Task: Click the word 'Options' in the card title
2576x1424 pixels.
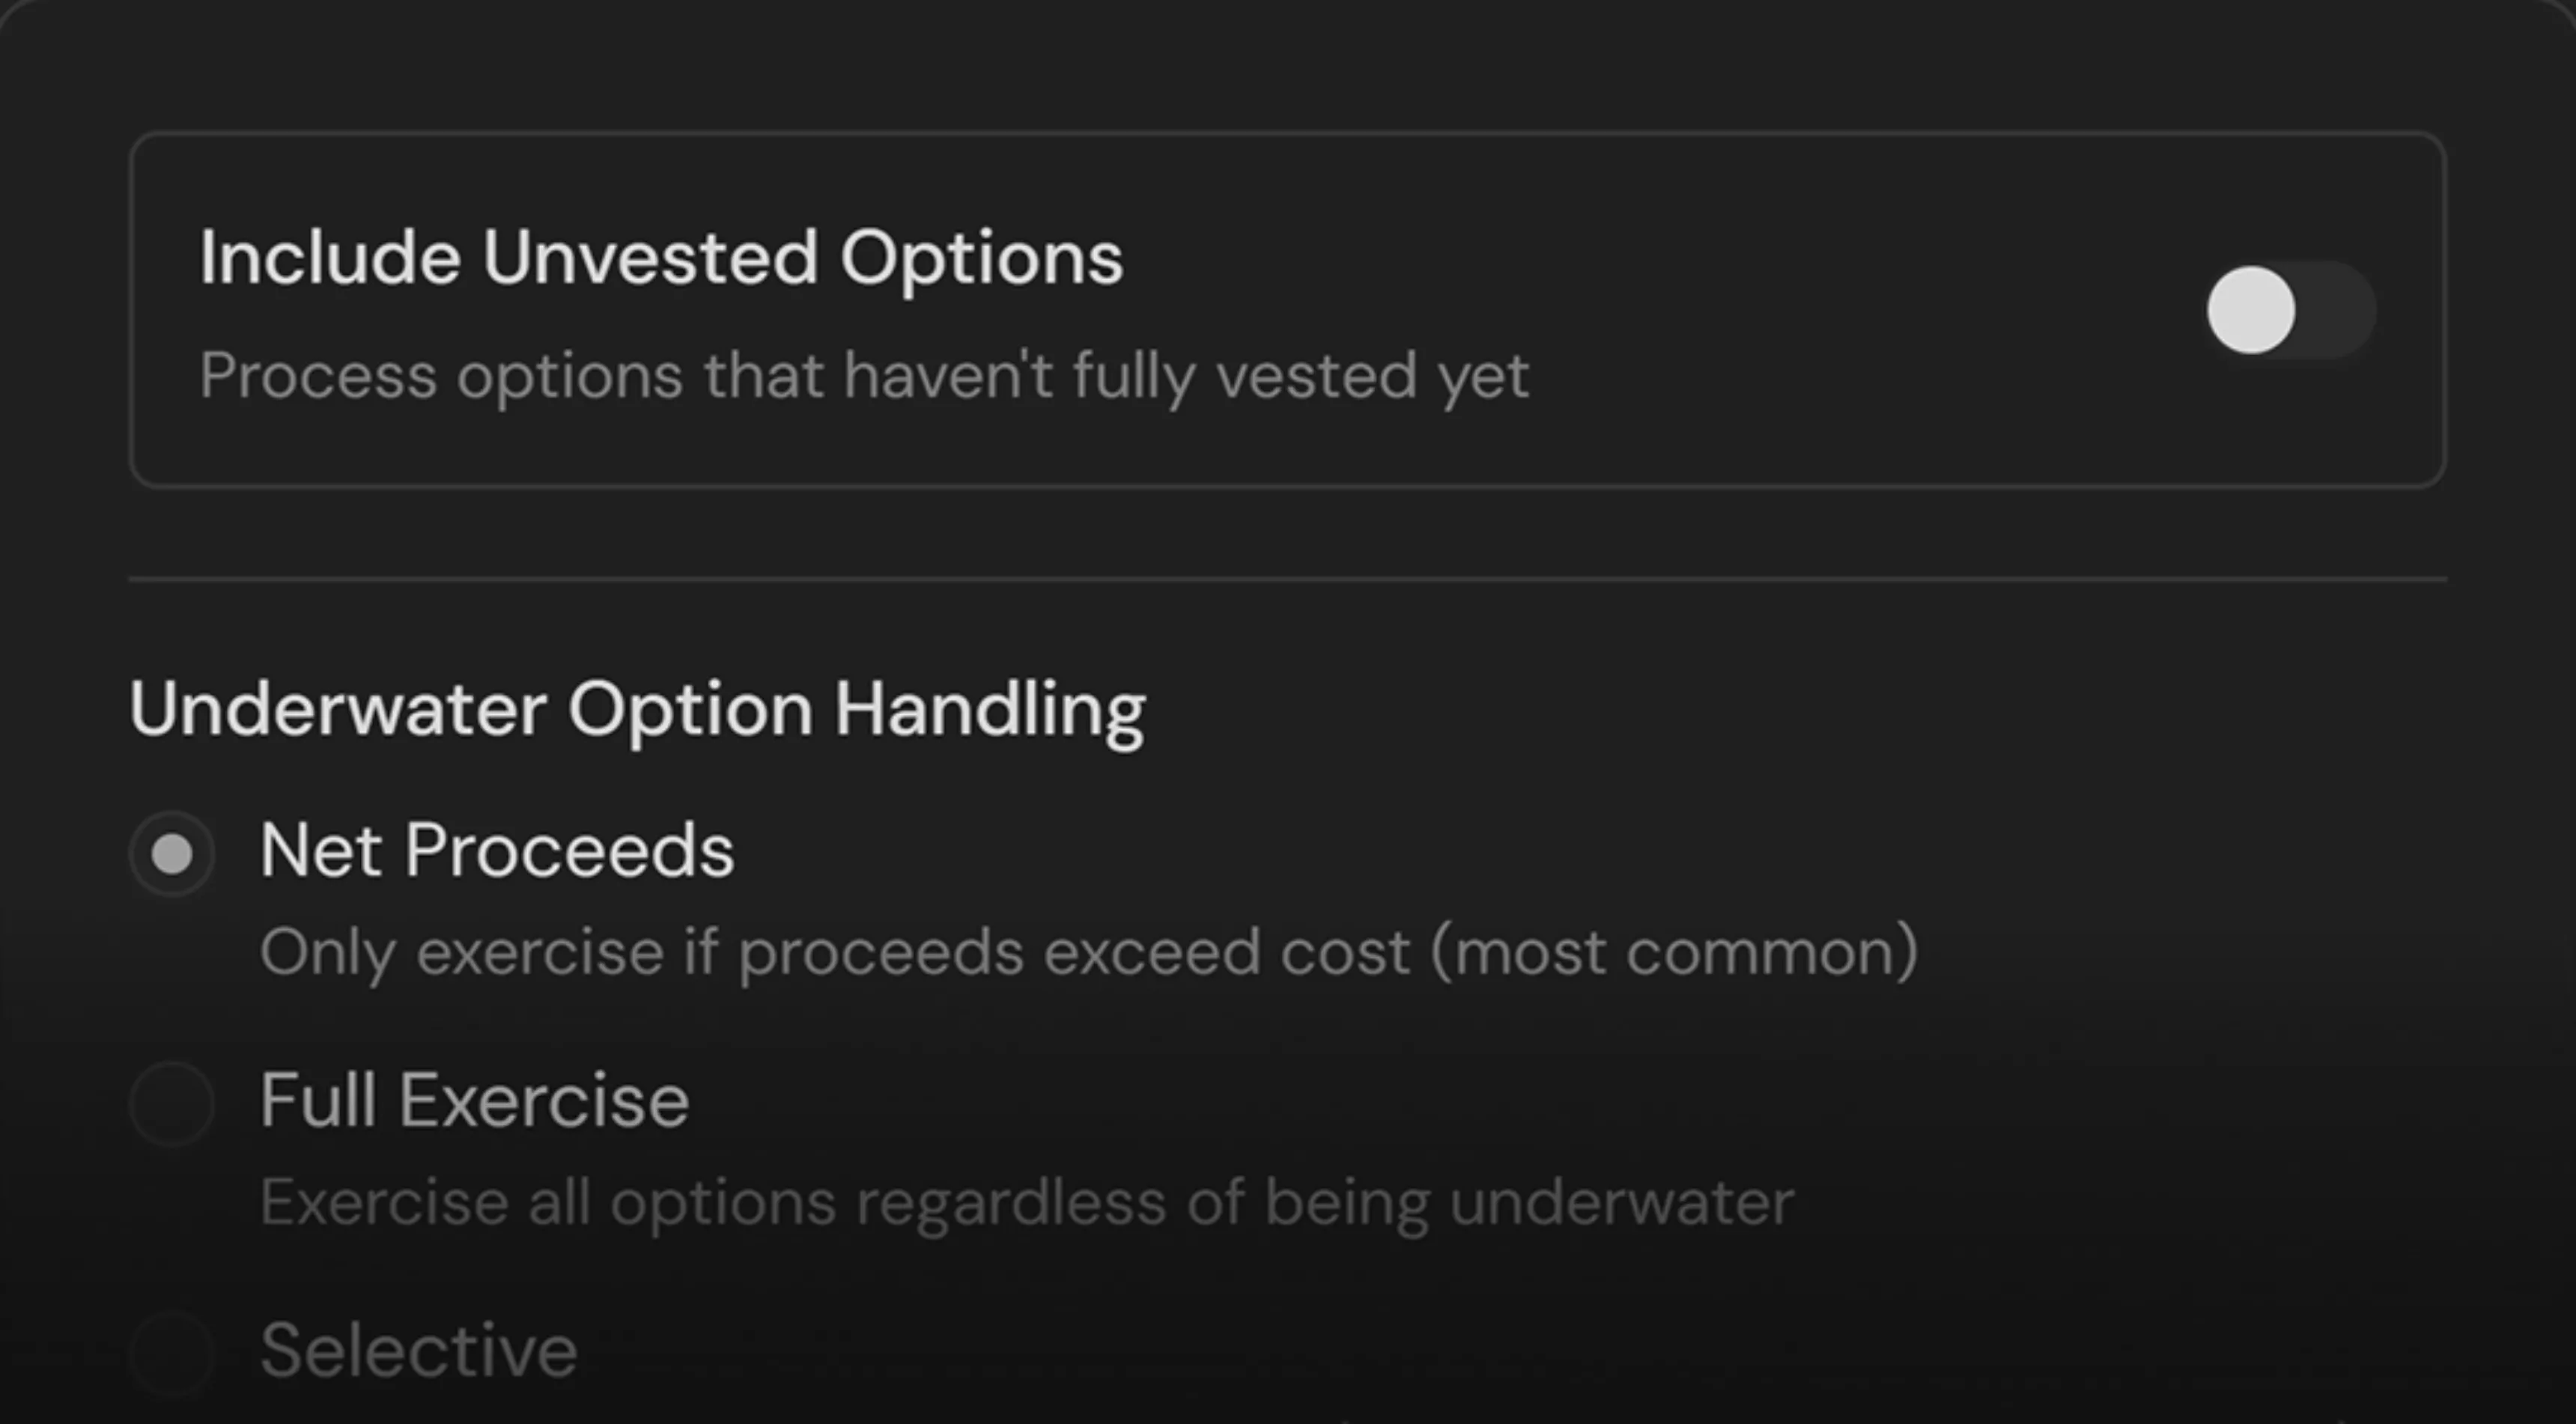Action: pos(981,258)
